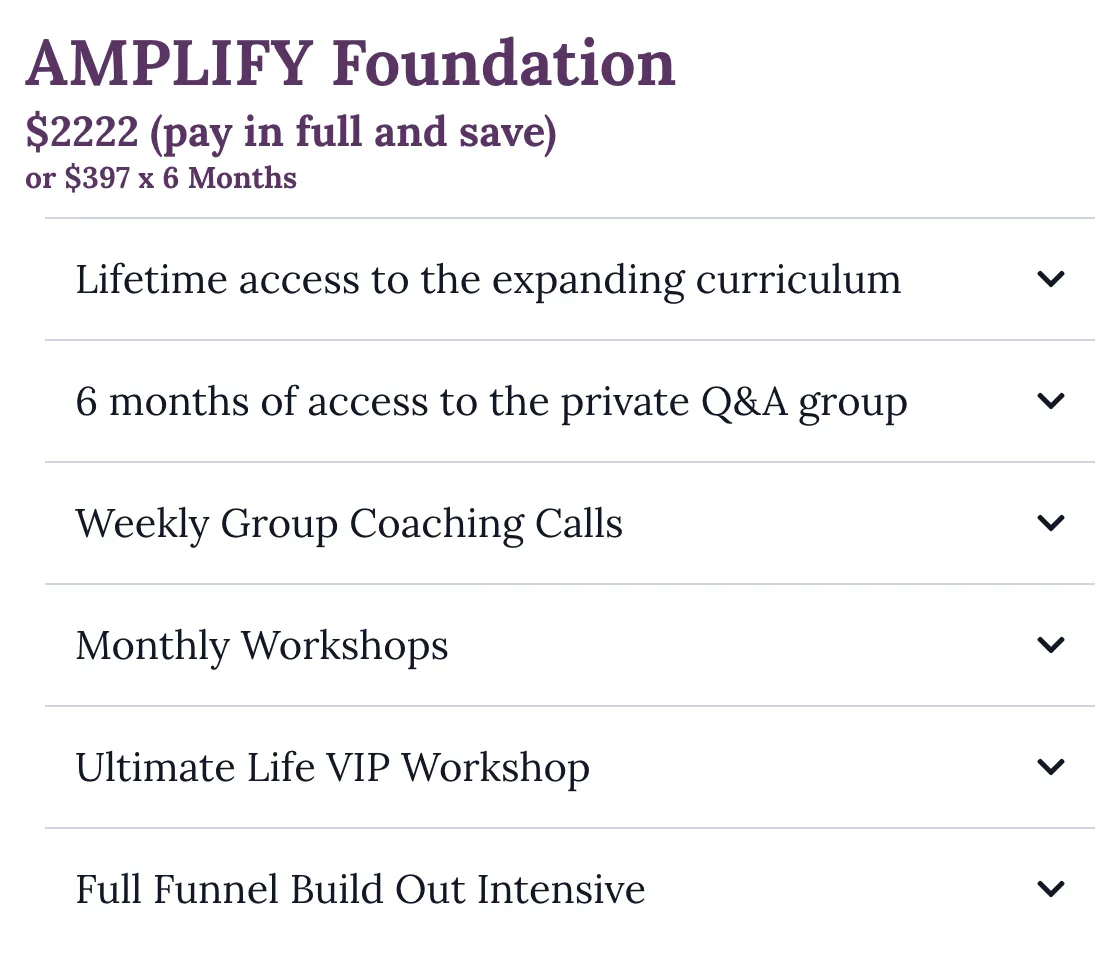Select the $2222 price amount
Screen dimensions: 1114x970
[x=82, y=132]
